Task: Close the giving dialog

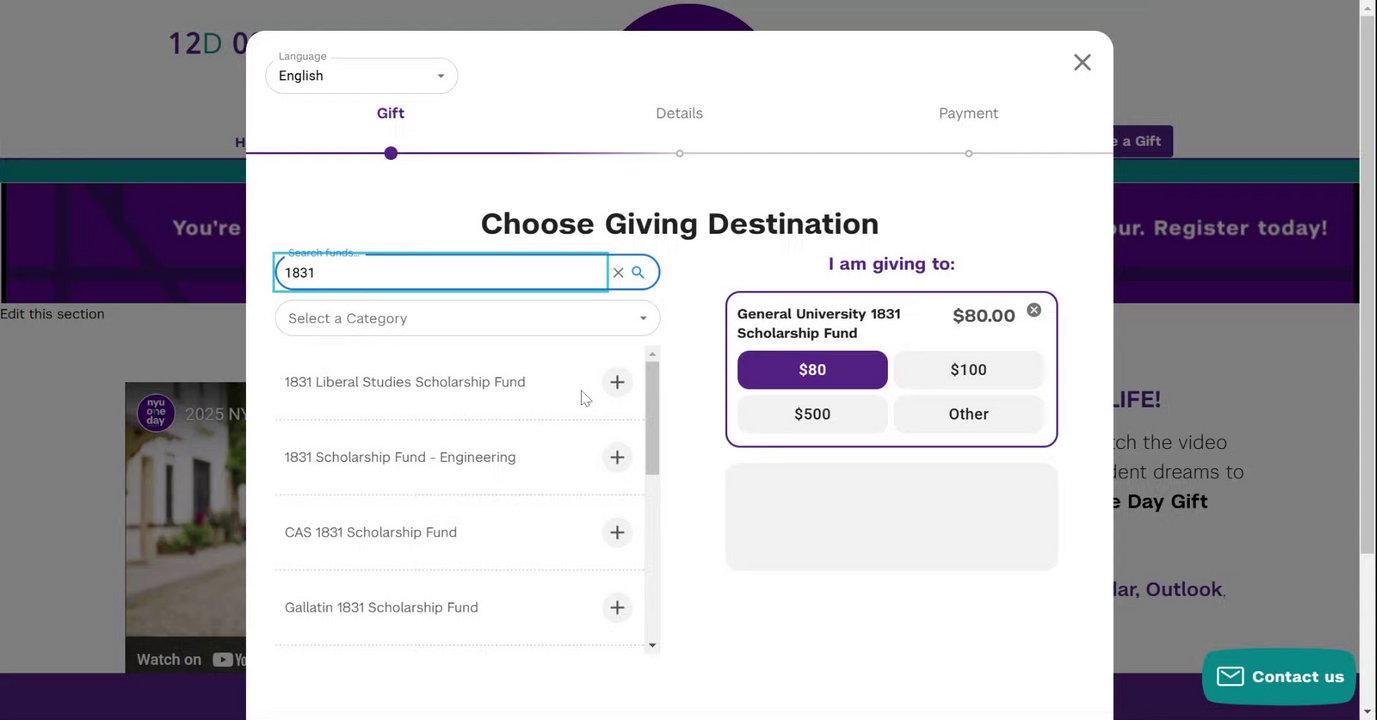Action: pyautogui.click(x=1082, y=62)
